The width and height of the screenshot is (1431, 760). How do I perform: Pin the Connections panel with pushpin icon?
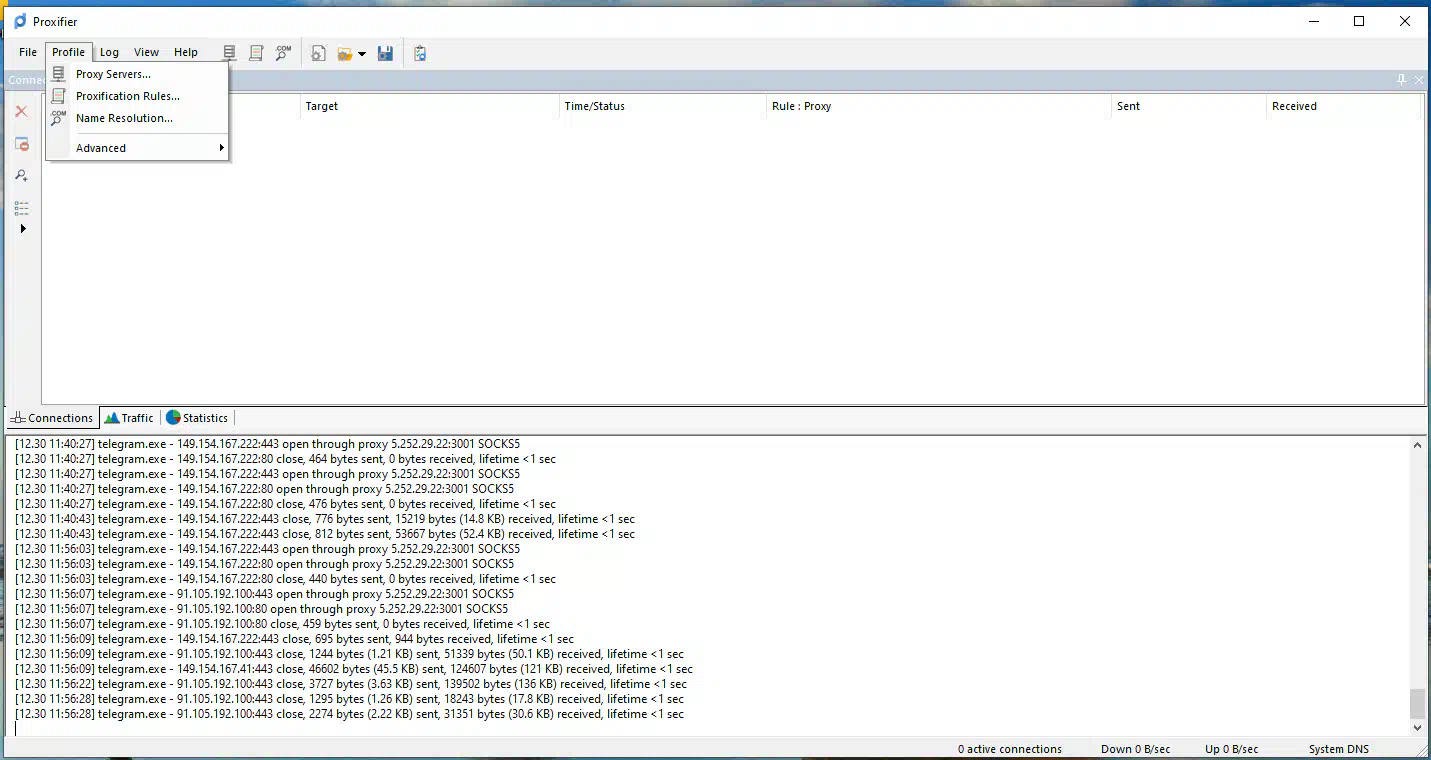click(1402, 80)
